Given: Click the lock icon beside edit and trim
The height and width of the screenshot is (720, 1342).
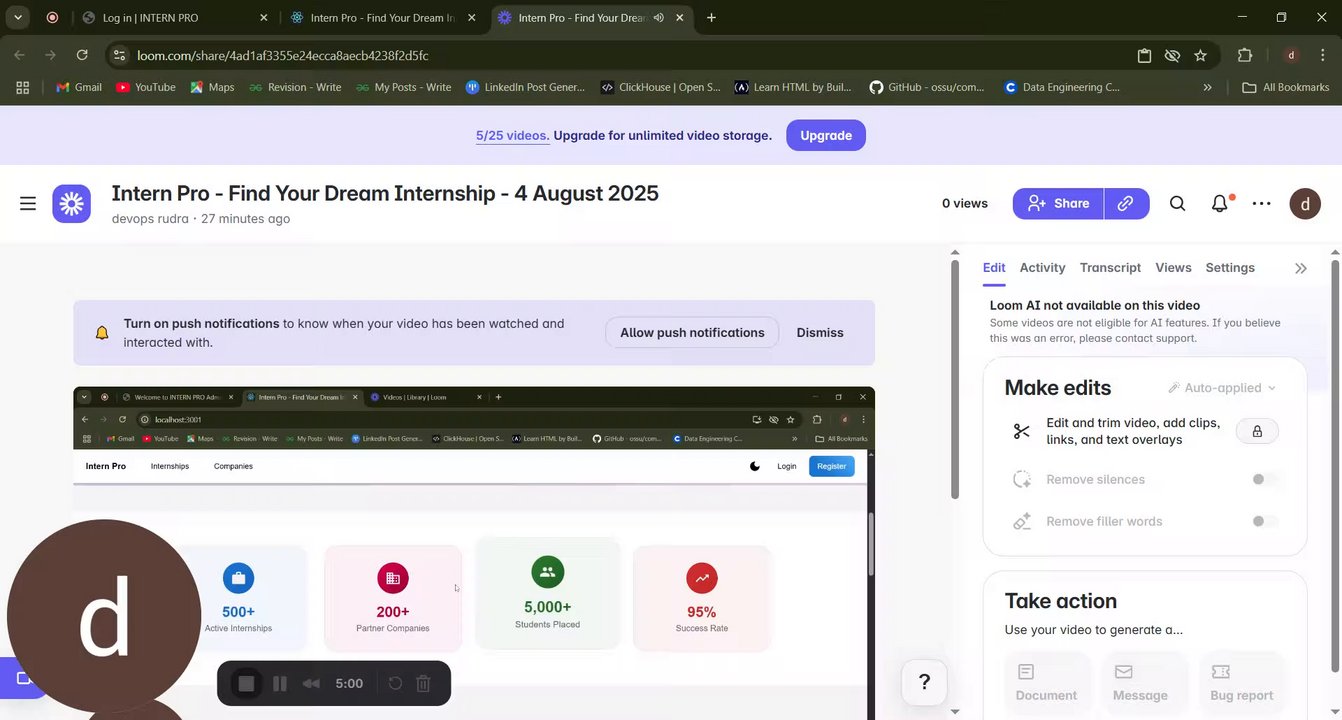Looking at the screenshot, I should click(x=1257, y=431).
